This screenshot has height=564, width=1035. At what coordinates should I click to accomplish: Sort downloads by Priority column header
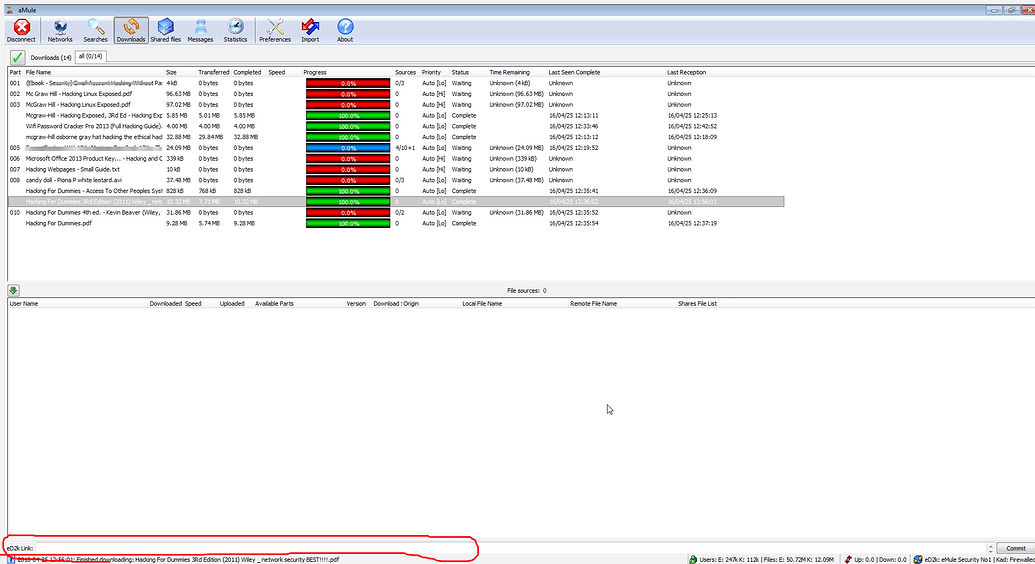[x=431, y=72]
